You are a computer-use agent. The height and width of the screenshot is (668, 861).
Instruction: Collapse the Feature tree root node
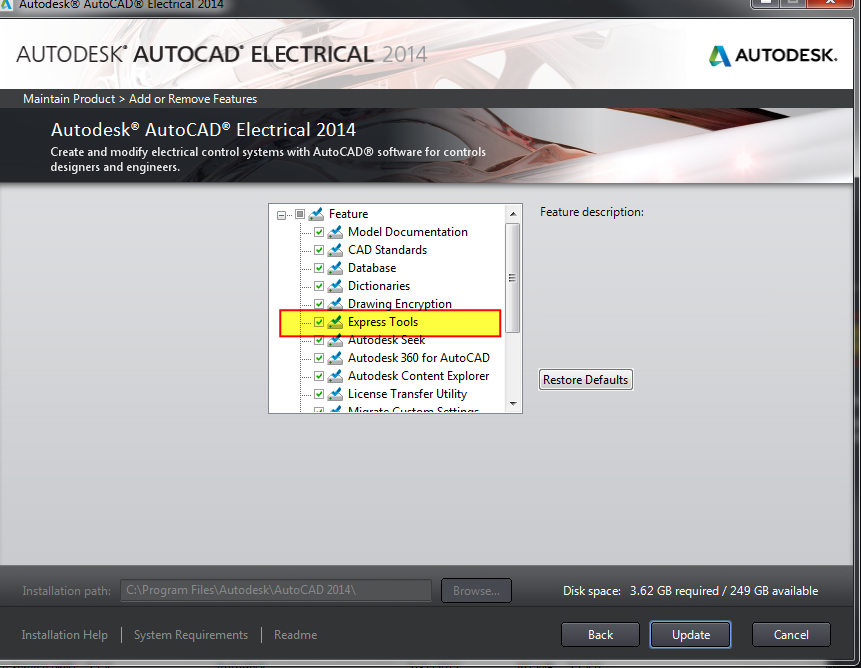tap(281, 213)
